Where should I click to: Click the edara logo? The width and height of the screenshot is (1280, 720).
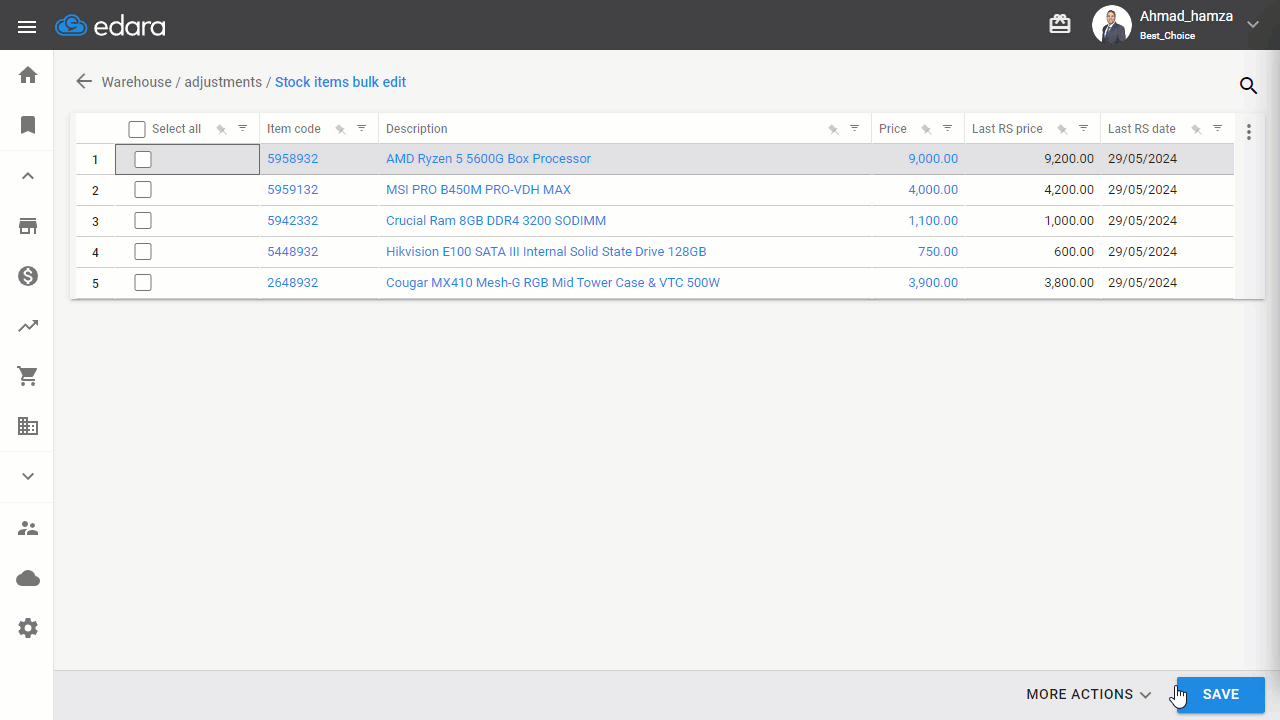(x=111, y=25)
